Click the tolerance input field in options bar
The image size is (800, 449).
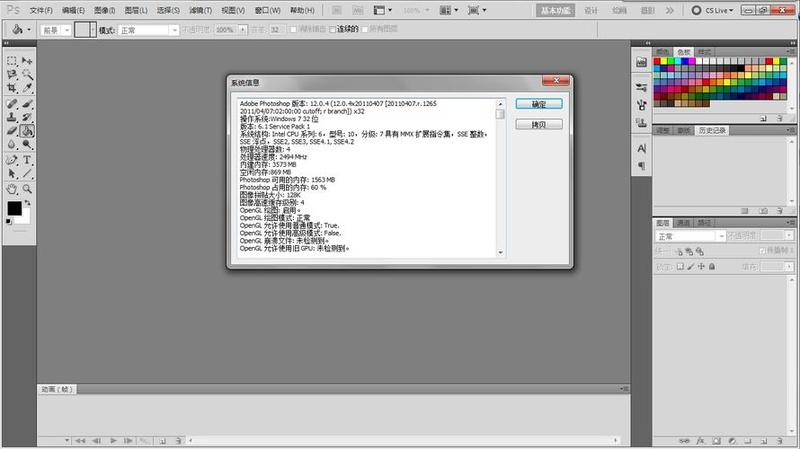[x=276, y=30]
